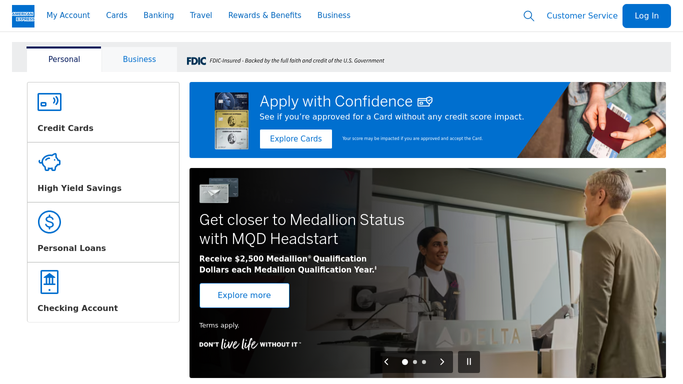Click the 'Apply with Confidence' heading
The width and height of the screenshot is (683, 384).
tap(336, 101)
